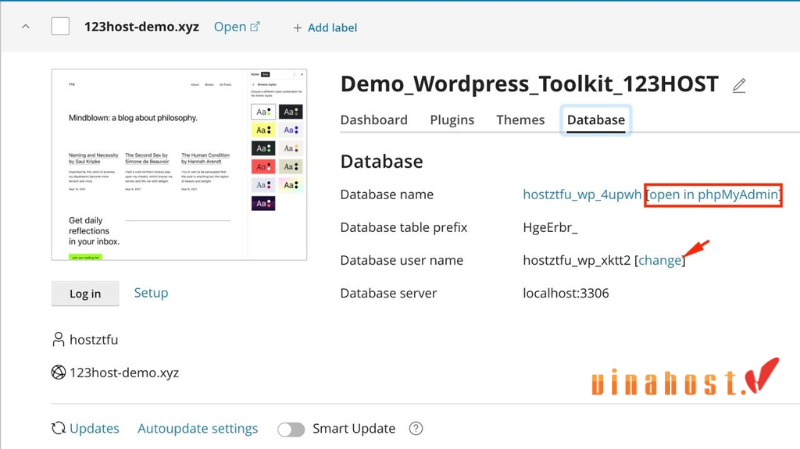Open the Setup link
This screenshot has width=800, height=449.
[151, 293]
